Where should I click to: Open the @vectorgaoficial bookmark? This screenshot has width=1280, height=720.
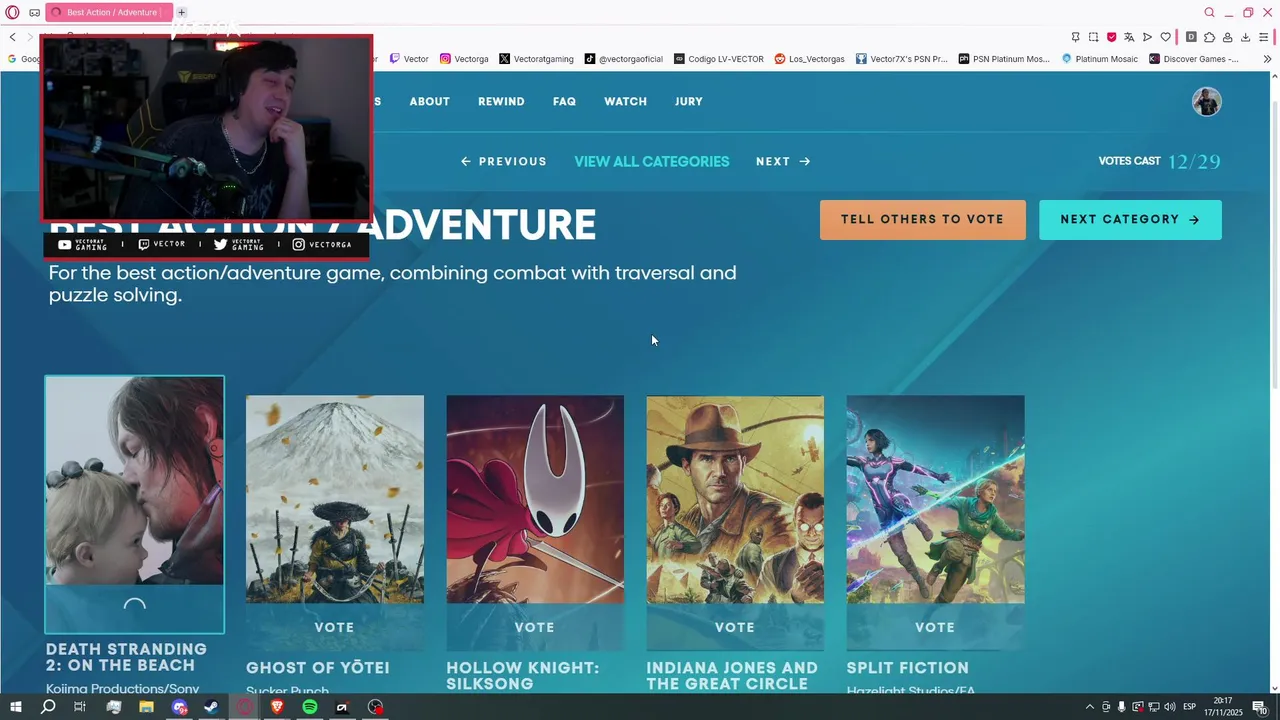tap(624, 59)
